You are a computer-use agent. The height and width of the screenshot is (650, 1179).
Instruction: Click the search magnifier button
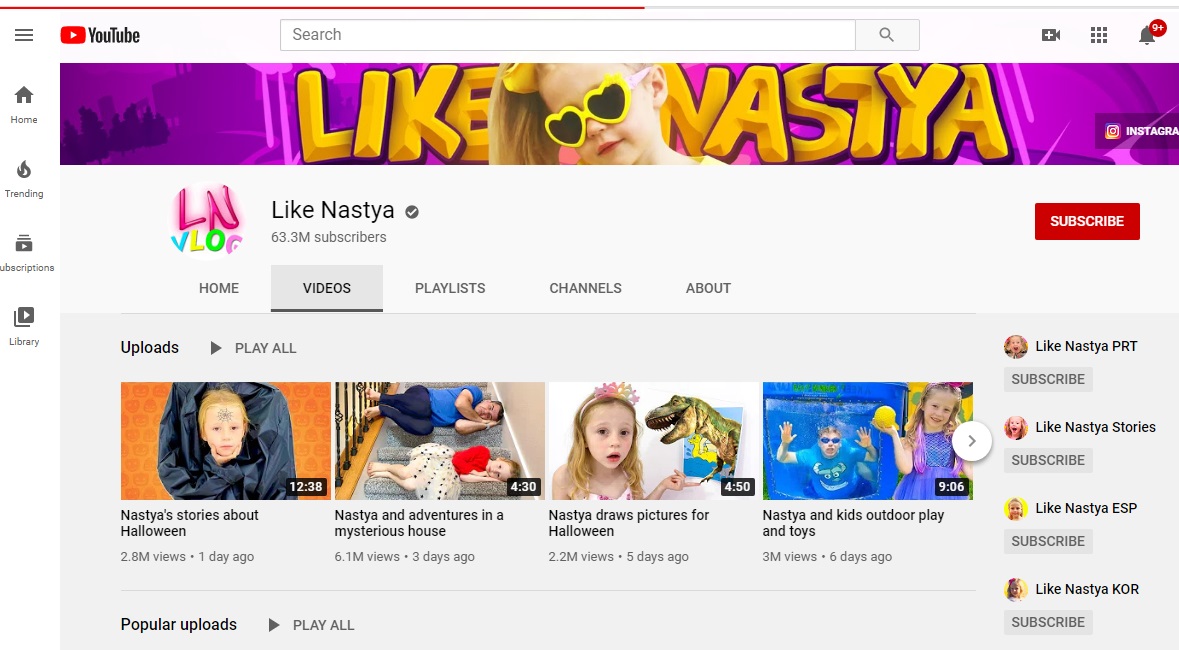point(887,35)
